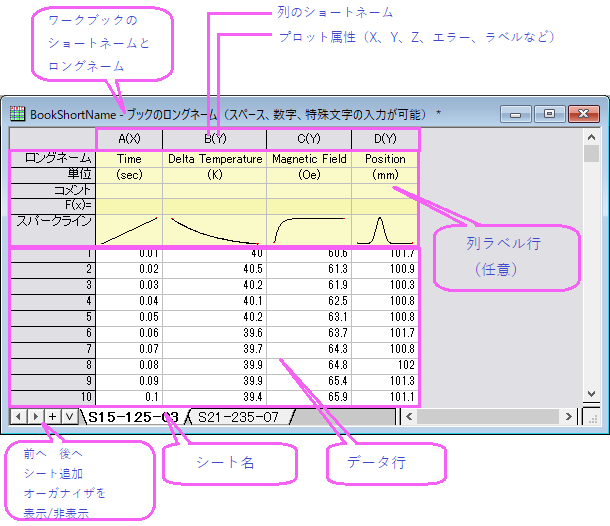Click the Position long name cell
This screenshot has width=610, height=526.
tap(385, 159)
